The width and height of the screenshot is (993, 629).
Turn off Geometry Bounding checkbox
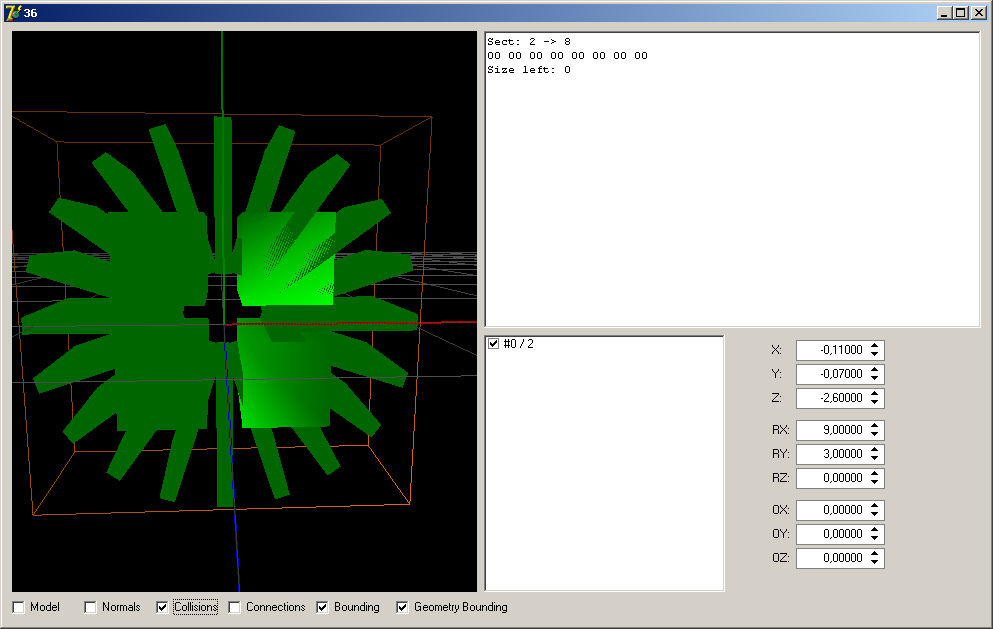click(x=403, y=607)
